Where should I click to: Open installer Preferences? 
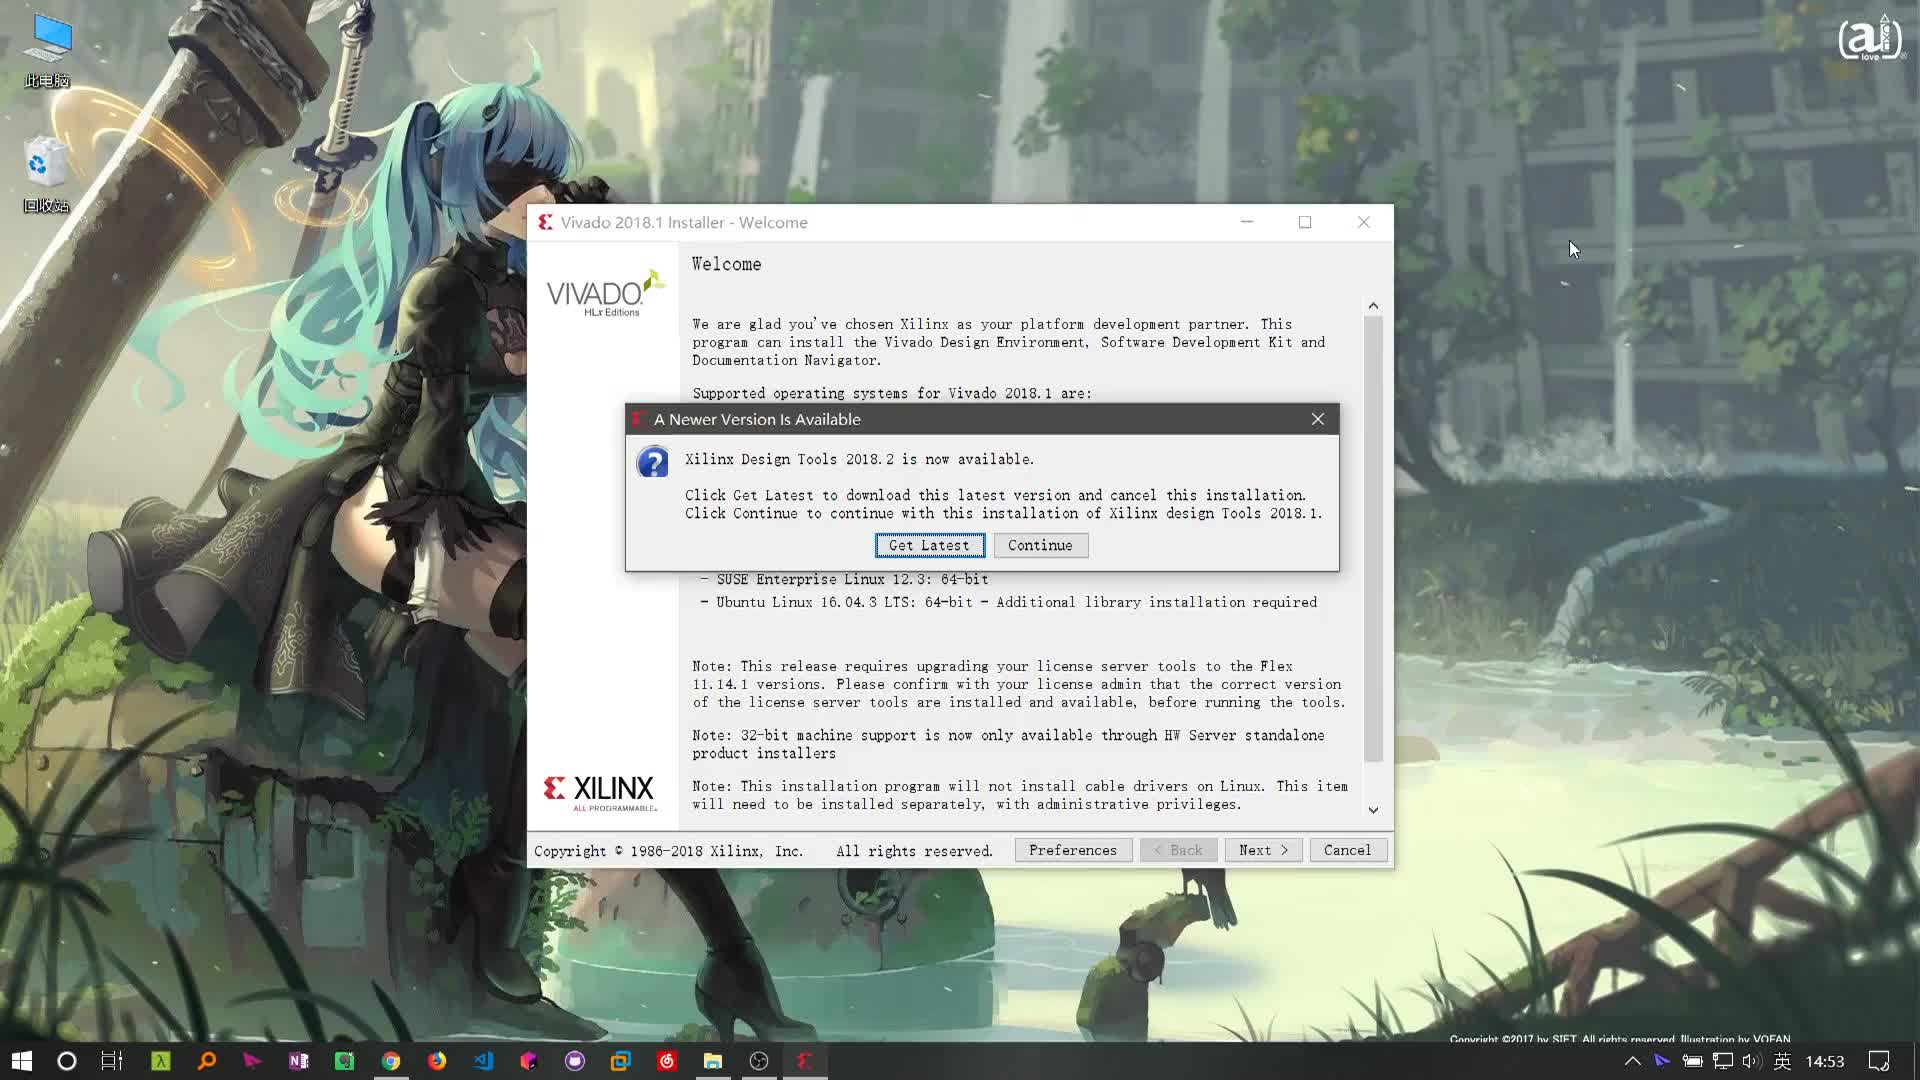(x=1073, y=850)
